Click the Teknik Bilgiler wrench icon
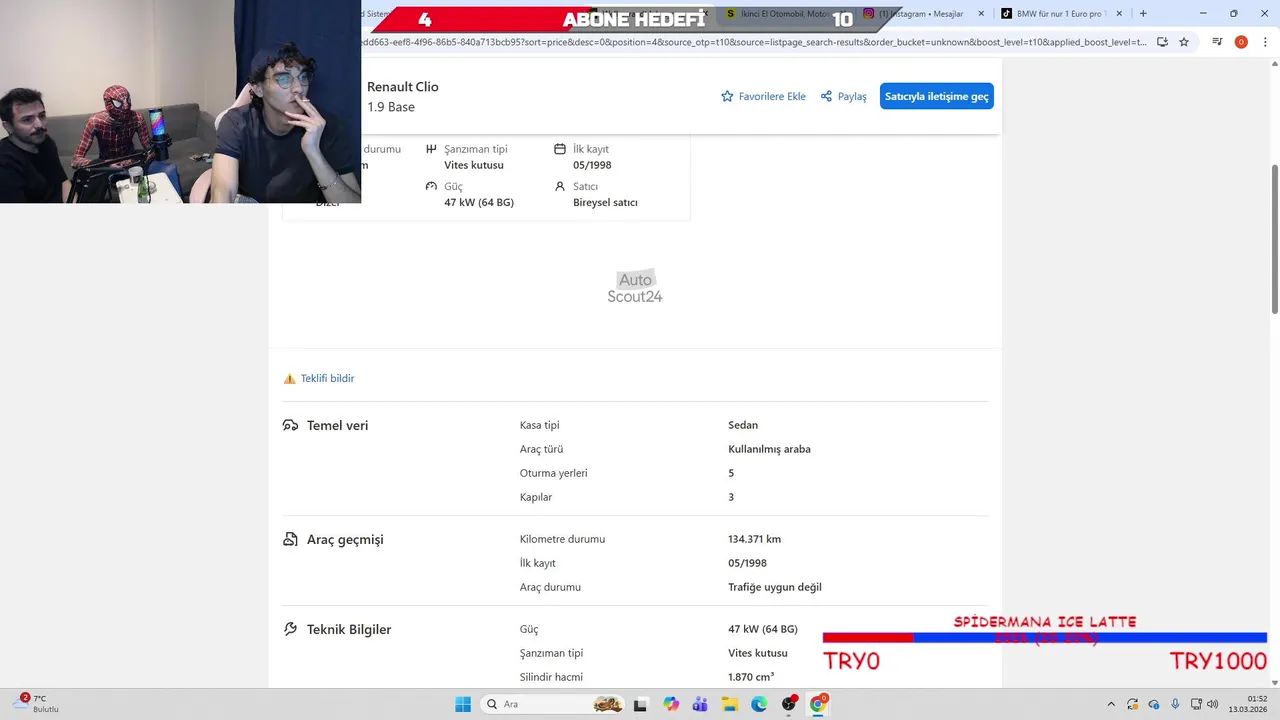 [x=290, y=629]
